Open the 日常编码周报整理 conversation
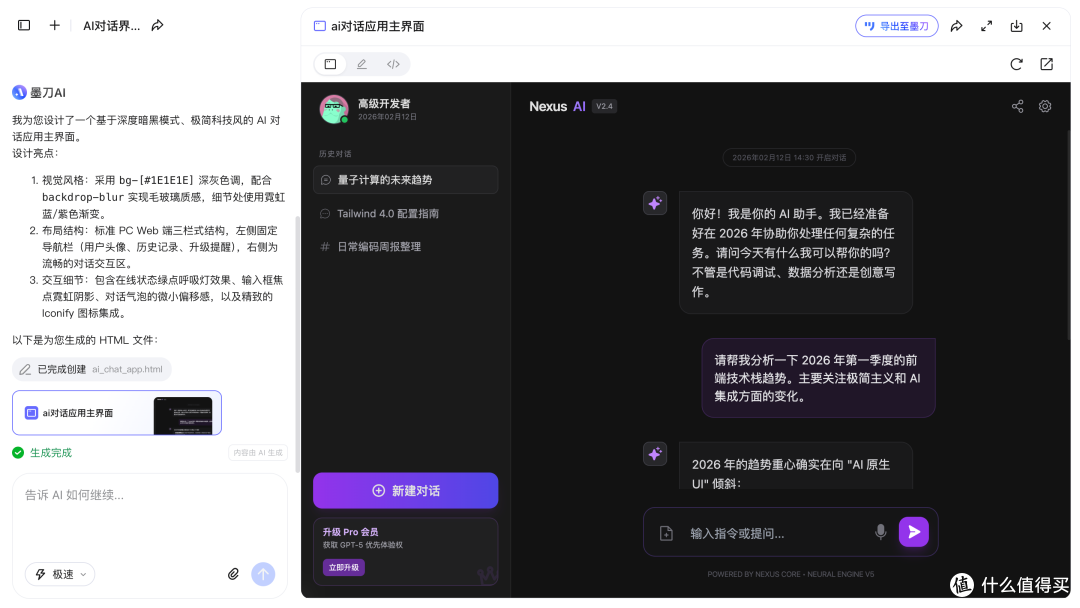The image size is (1080, 608). pyautogui.click(x=405, y=247)
